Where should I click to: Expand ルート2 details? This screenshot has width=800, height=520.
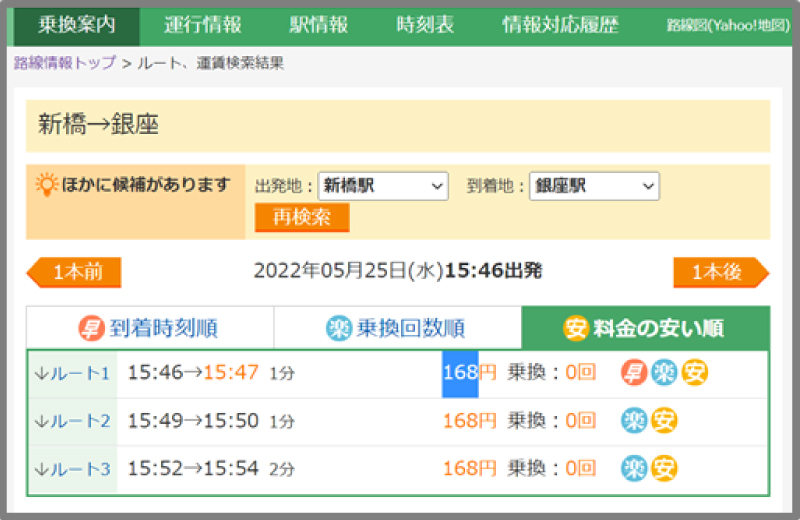coord(71,421)
